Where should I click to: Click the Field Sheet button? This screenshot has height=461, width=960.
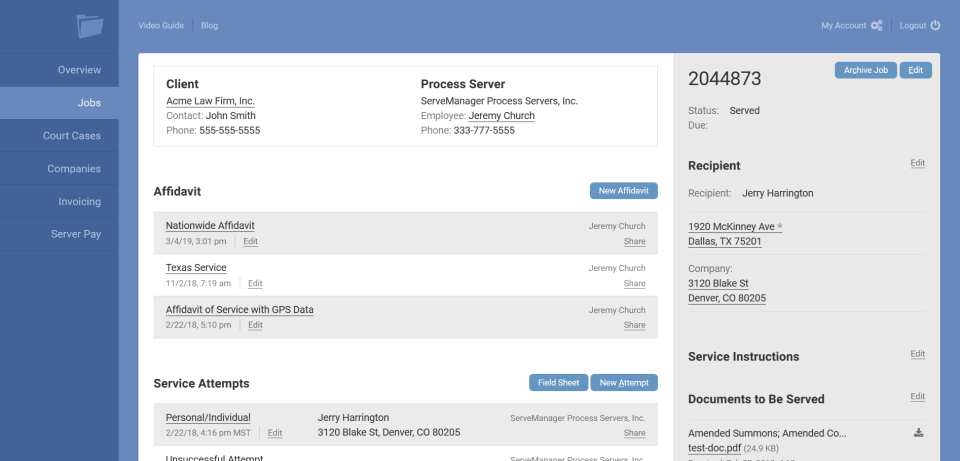pos(558,383)
